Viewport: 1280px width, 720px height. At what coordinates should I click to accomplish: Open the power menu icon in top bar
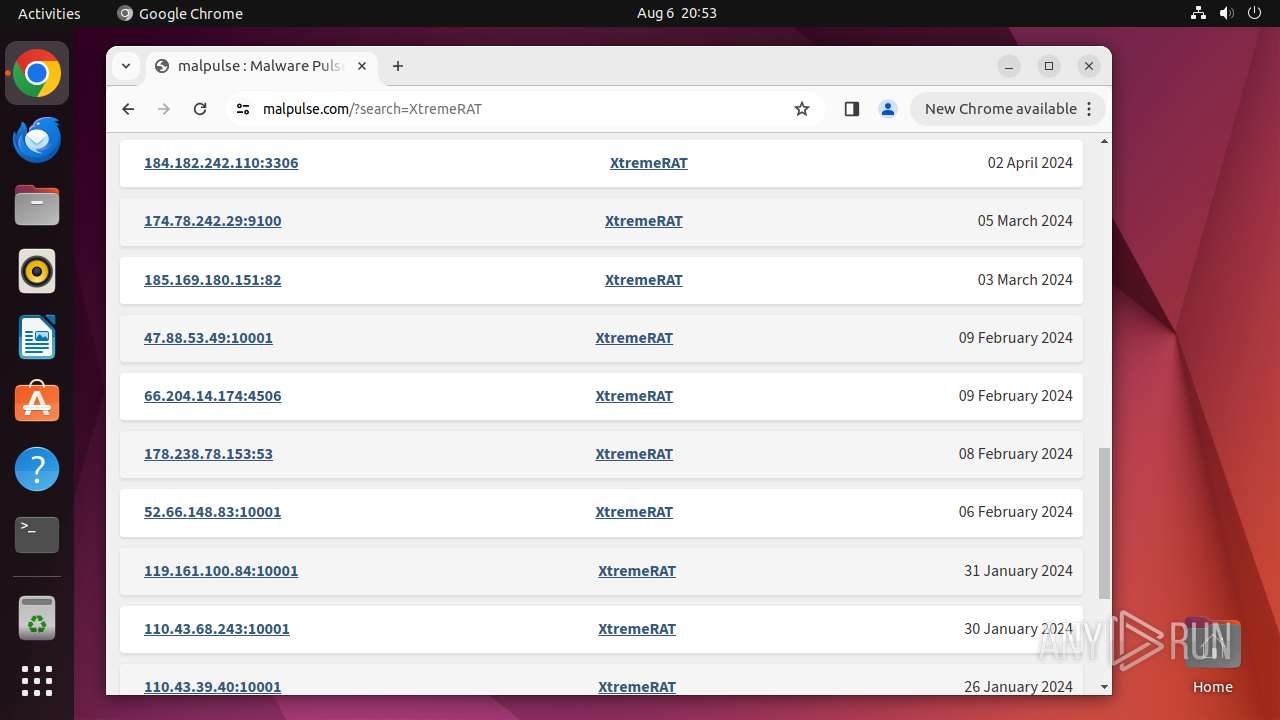pyautogui.click(x=1254, y=13)
